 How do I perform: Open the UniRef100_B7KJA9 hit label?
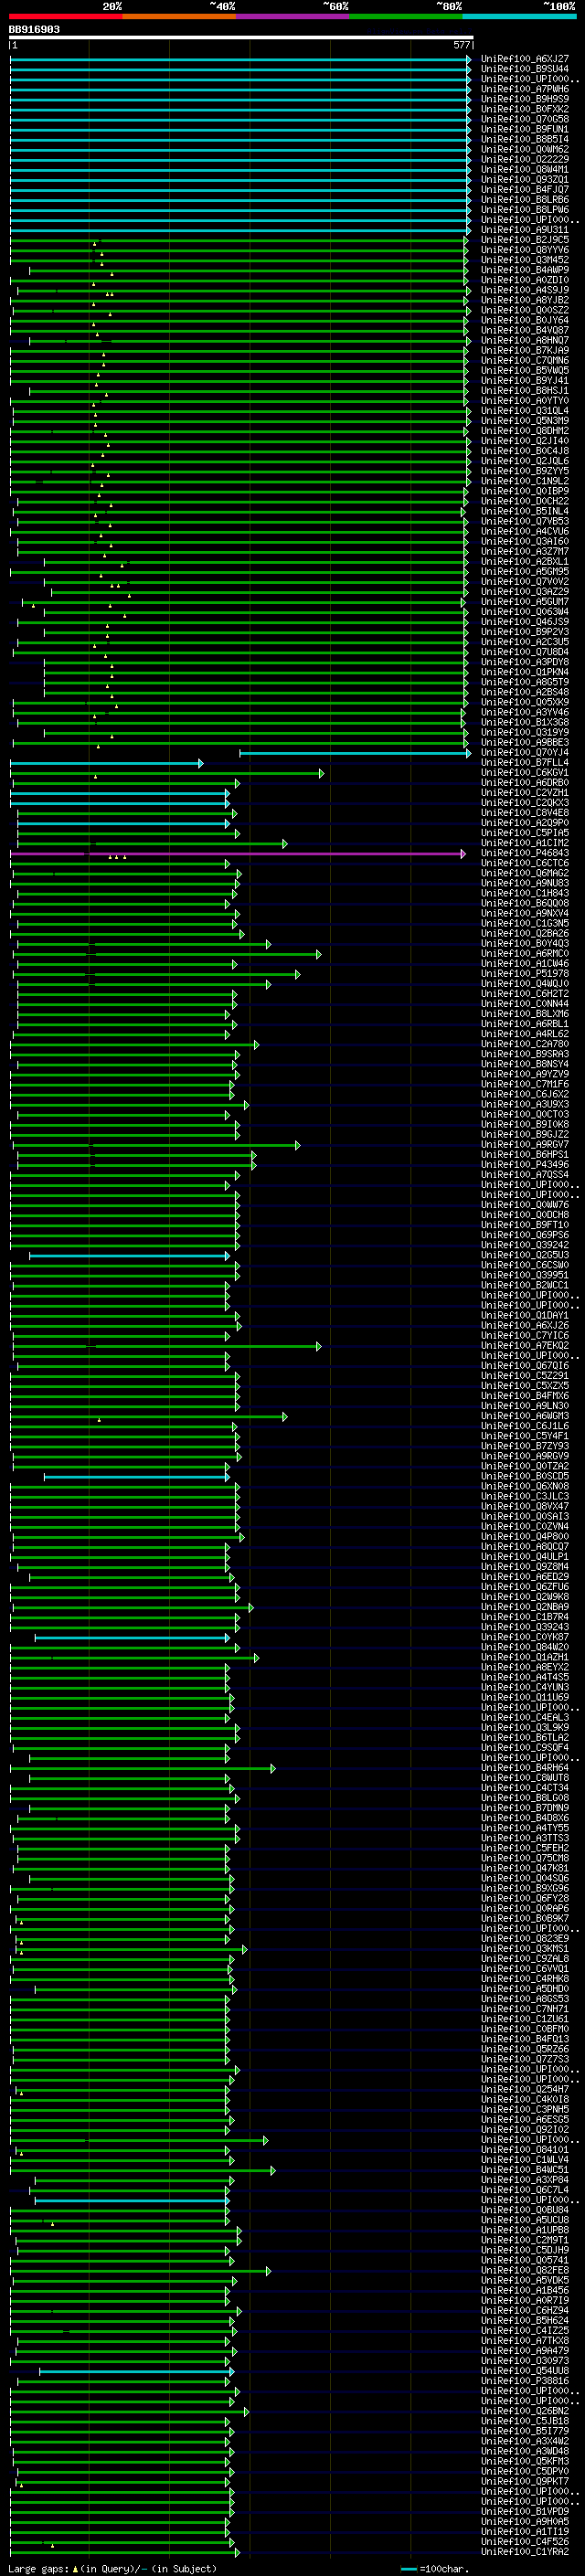coord(525,350)
